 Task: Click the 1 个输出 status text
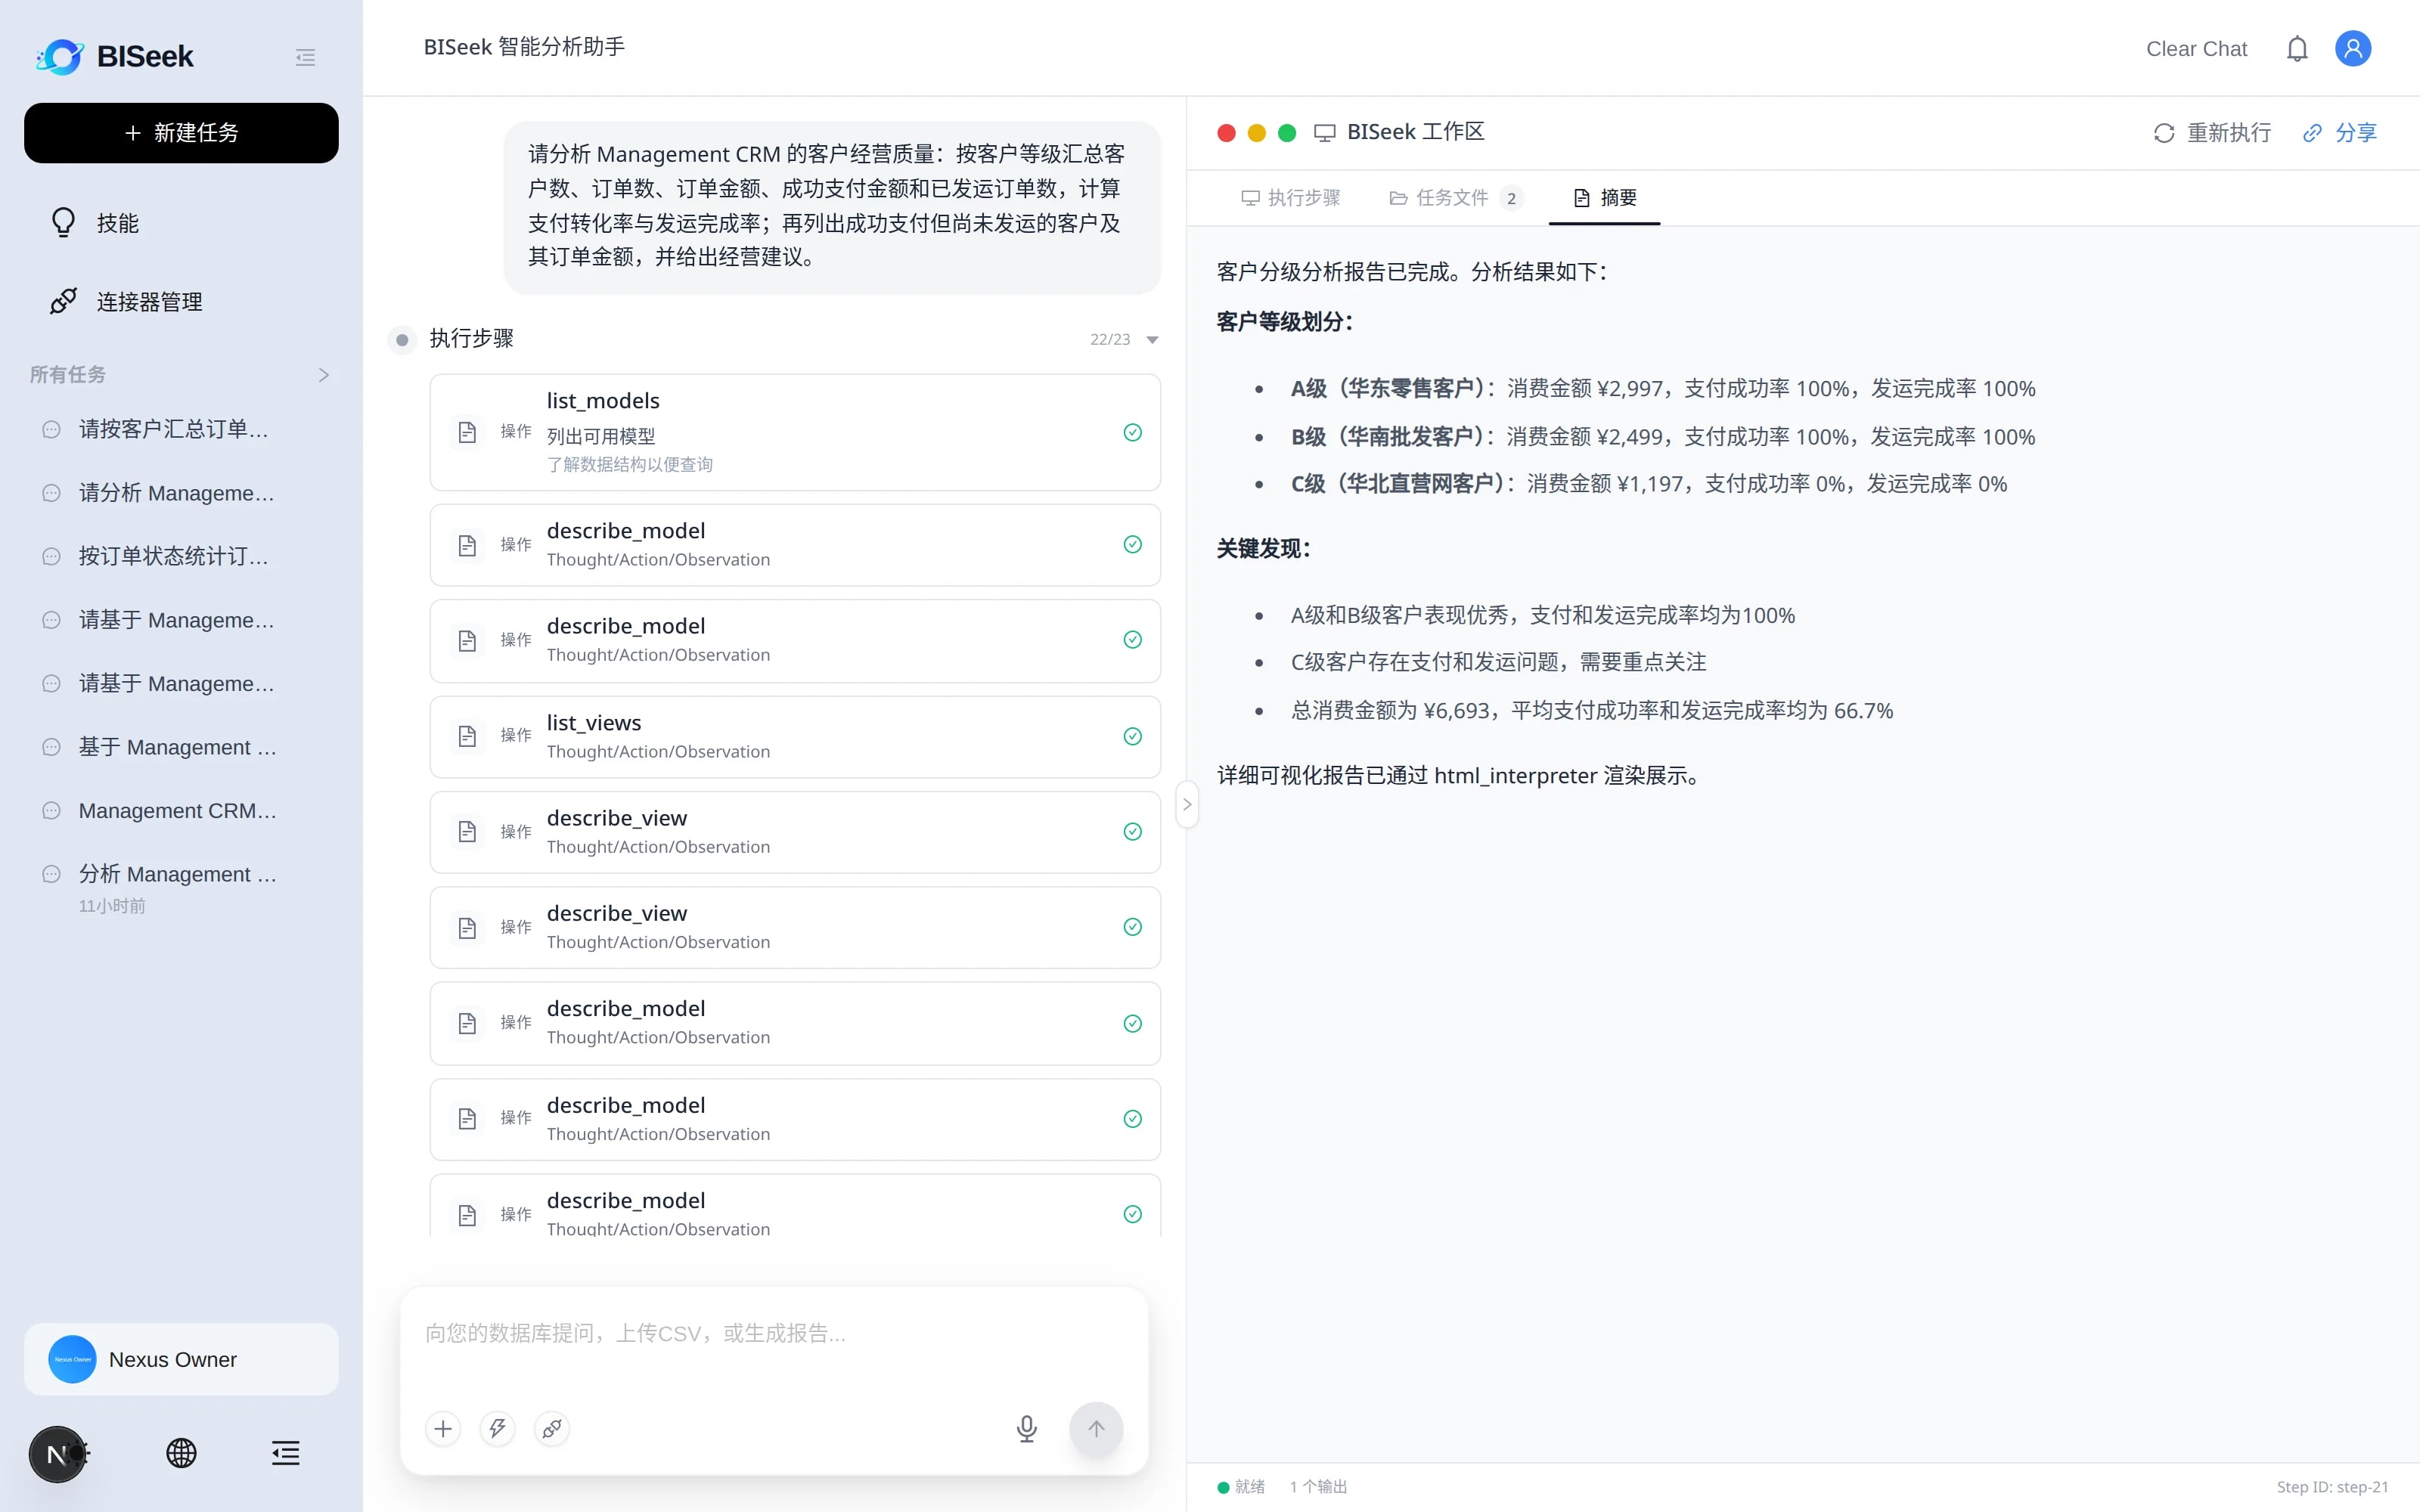[1317, 1486]
